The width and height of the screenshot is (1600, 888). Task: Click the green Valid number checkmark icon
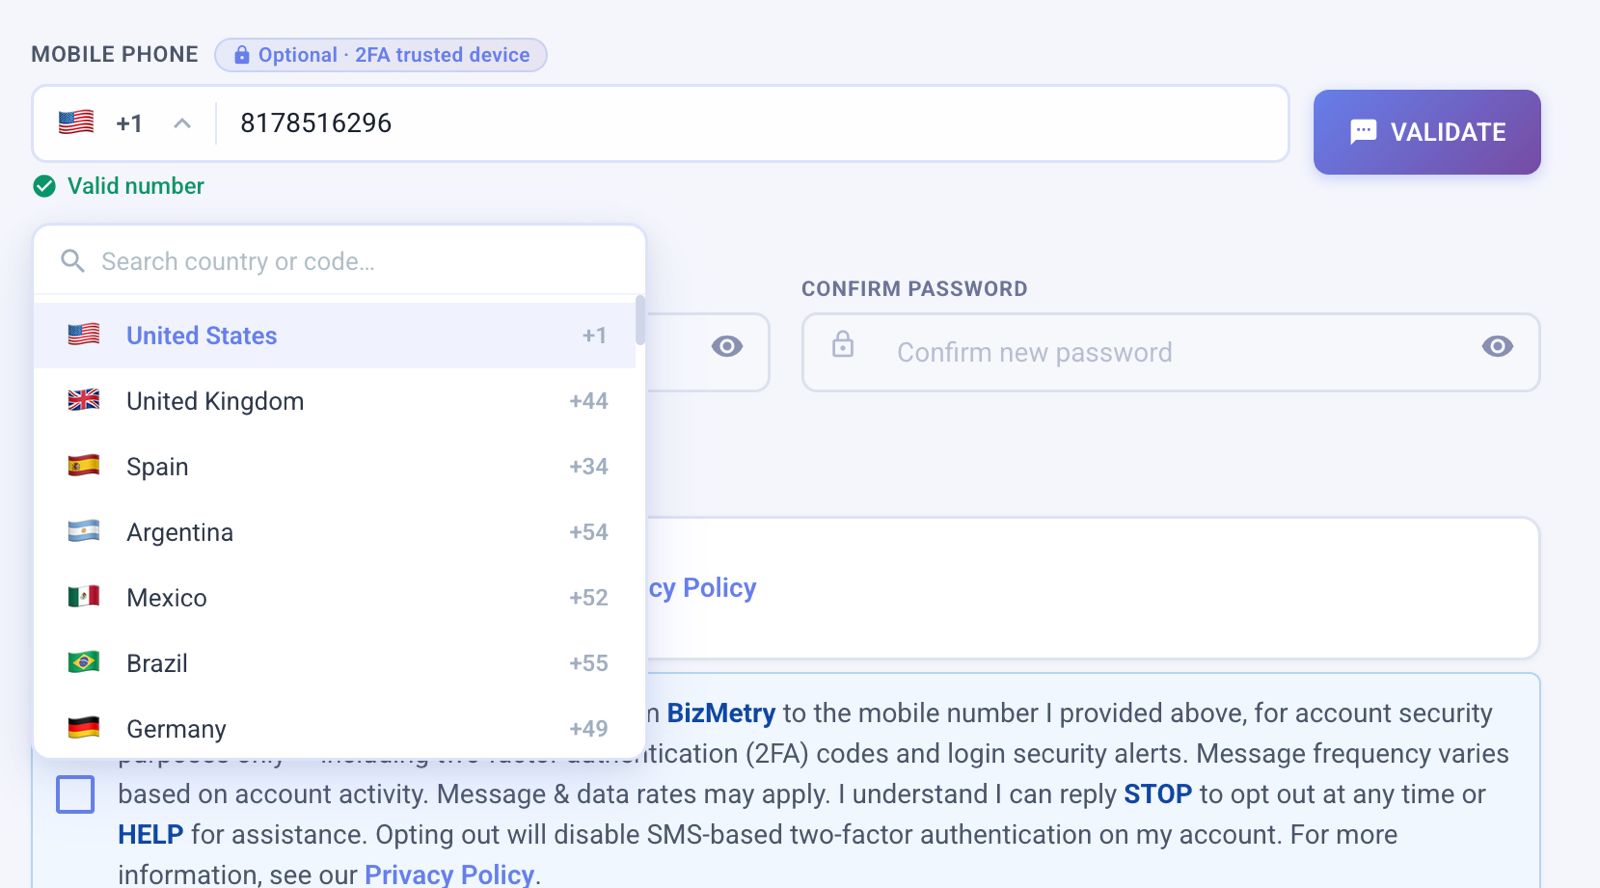pyautogui.click(x=44, y=186)
